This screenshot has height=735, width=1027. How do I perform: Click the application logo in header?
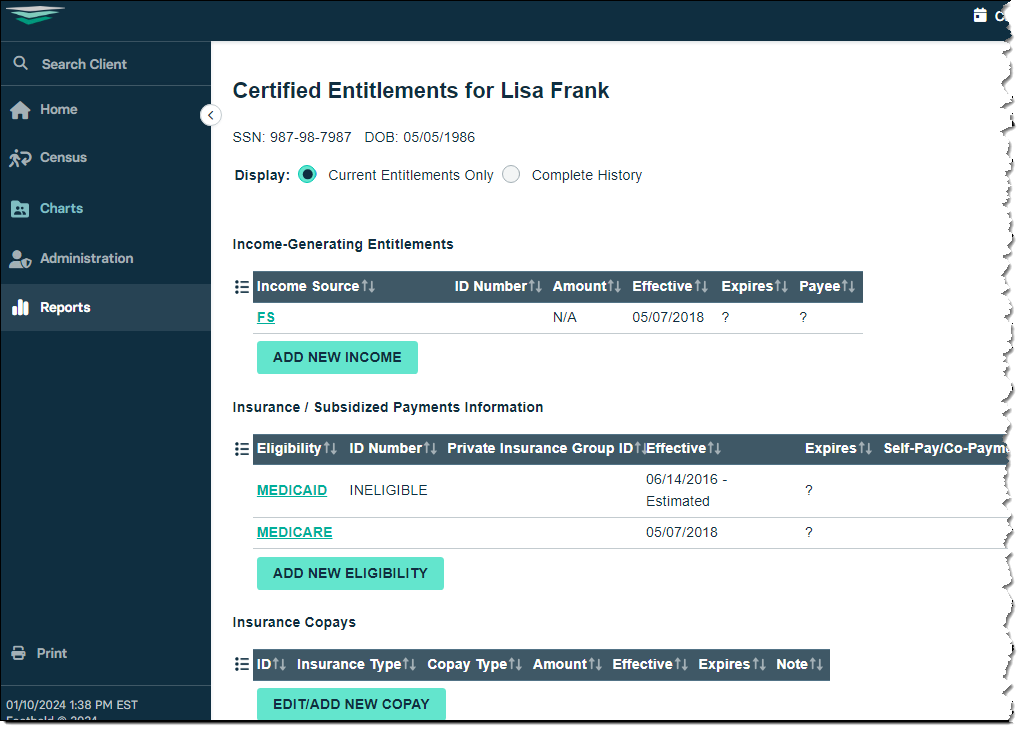pyautogui.click(x=37, y=14)
